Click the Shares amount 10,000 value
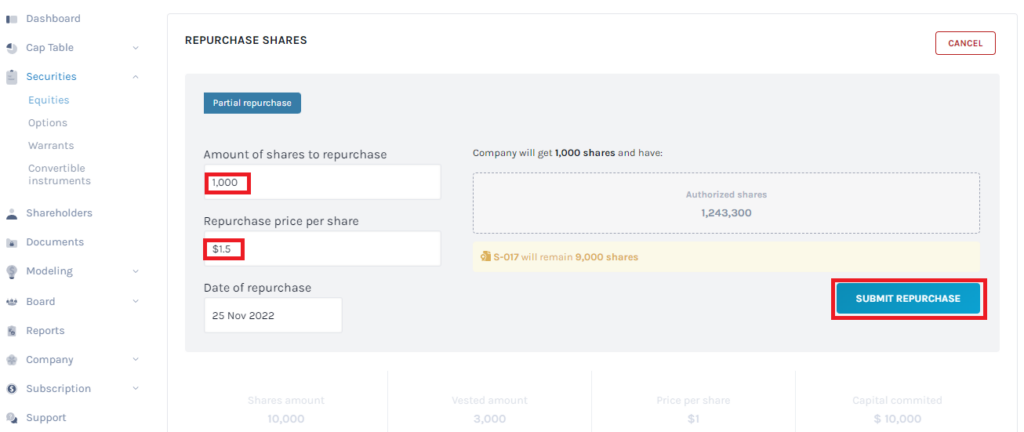The height and width of the screenshot is (432, 1024). (x=285, y=419)
